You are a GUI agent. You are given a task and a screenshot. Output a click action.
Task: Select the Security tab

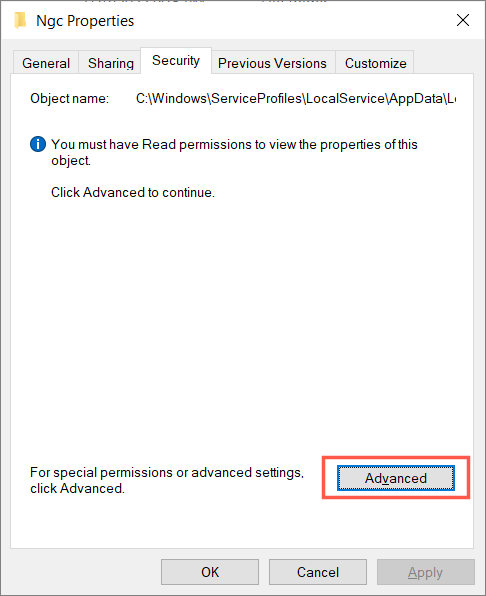pyautogui.click(x=176, y=60)
